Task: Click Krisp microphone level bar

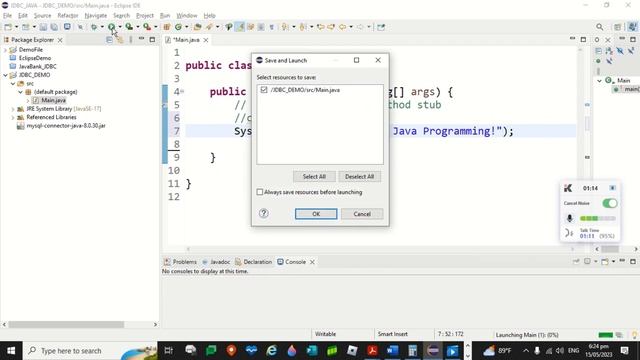Action: click(598, 218)
